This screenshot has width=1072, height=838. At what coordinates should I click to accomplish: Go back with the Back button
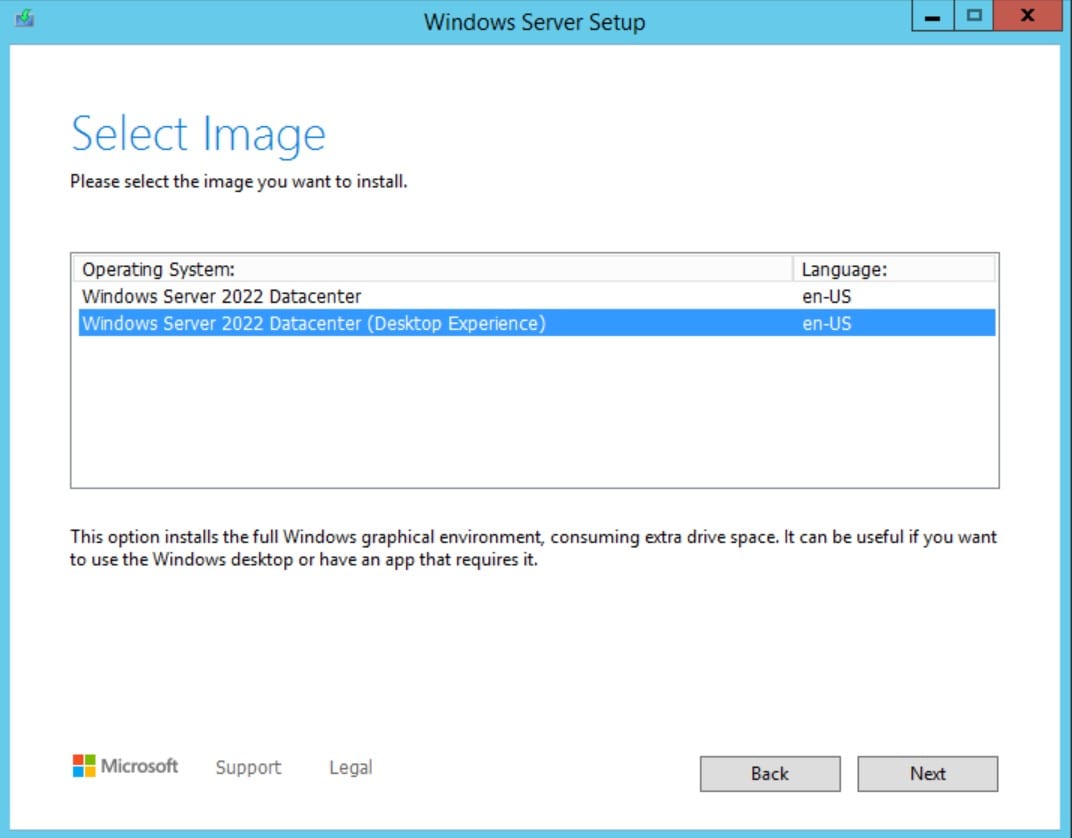770,774
